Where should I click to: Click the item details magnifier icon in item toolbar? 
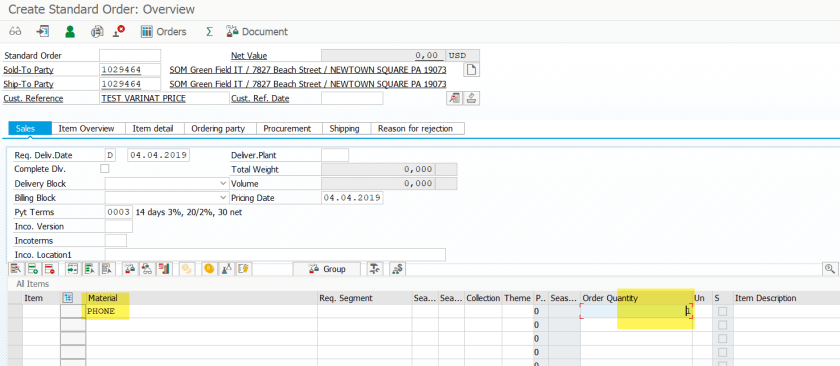tap(16, 268)
